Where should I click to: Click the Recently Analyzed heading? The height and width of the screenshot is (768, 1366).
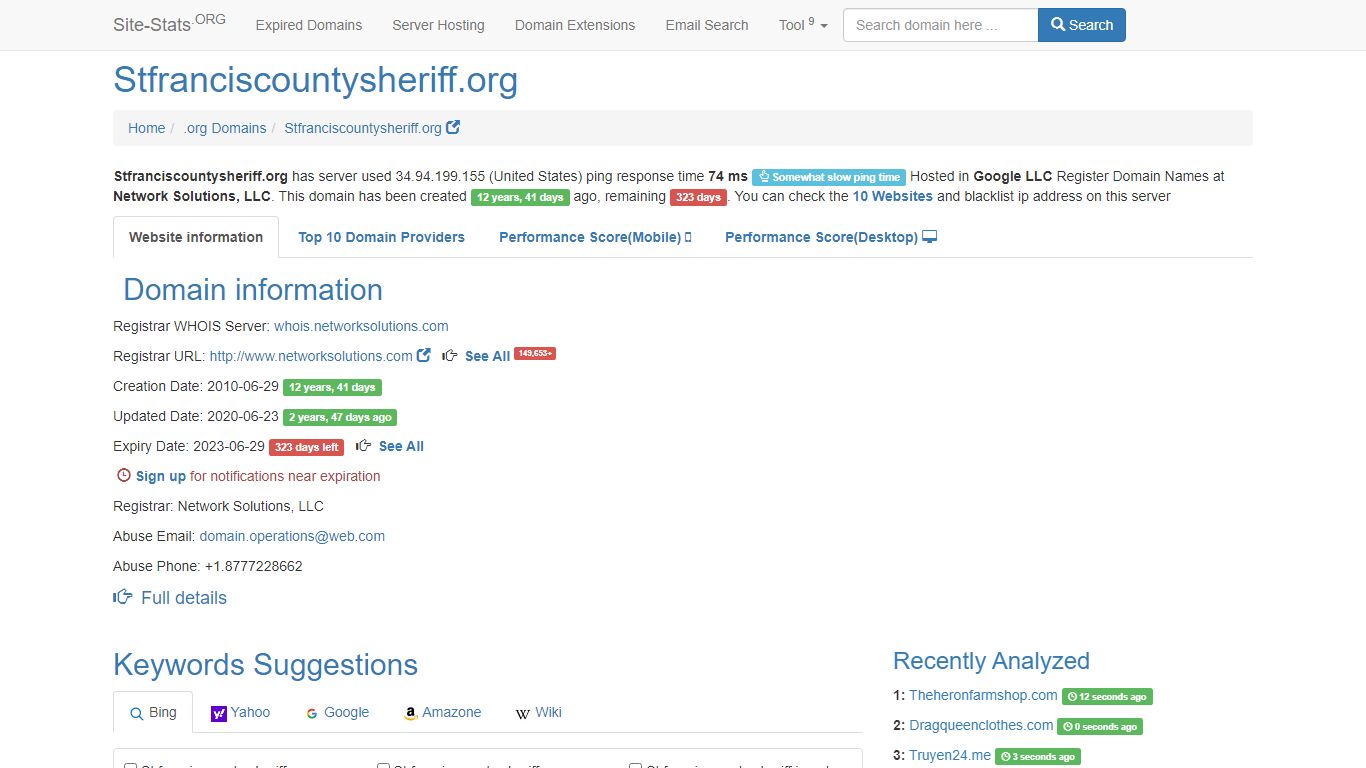pyautogui.click(x=991, y=661)
